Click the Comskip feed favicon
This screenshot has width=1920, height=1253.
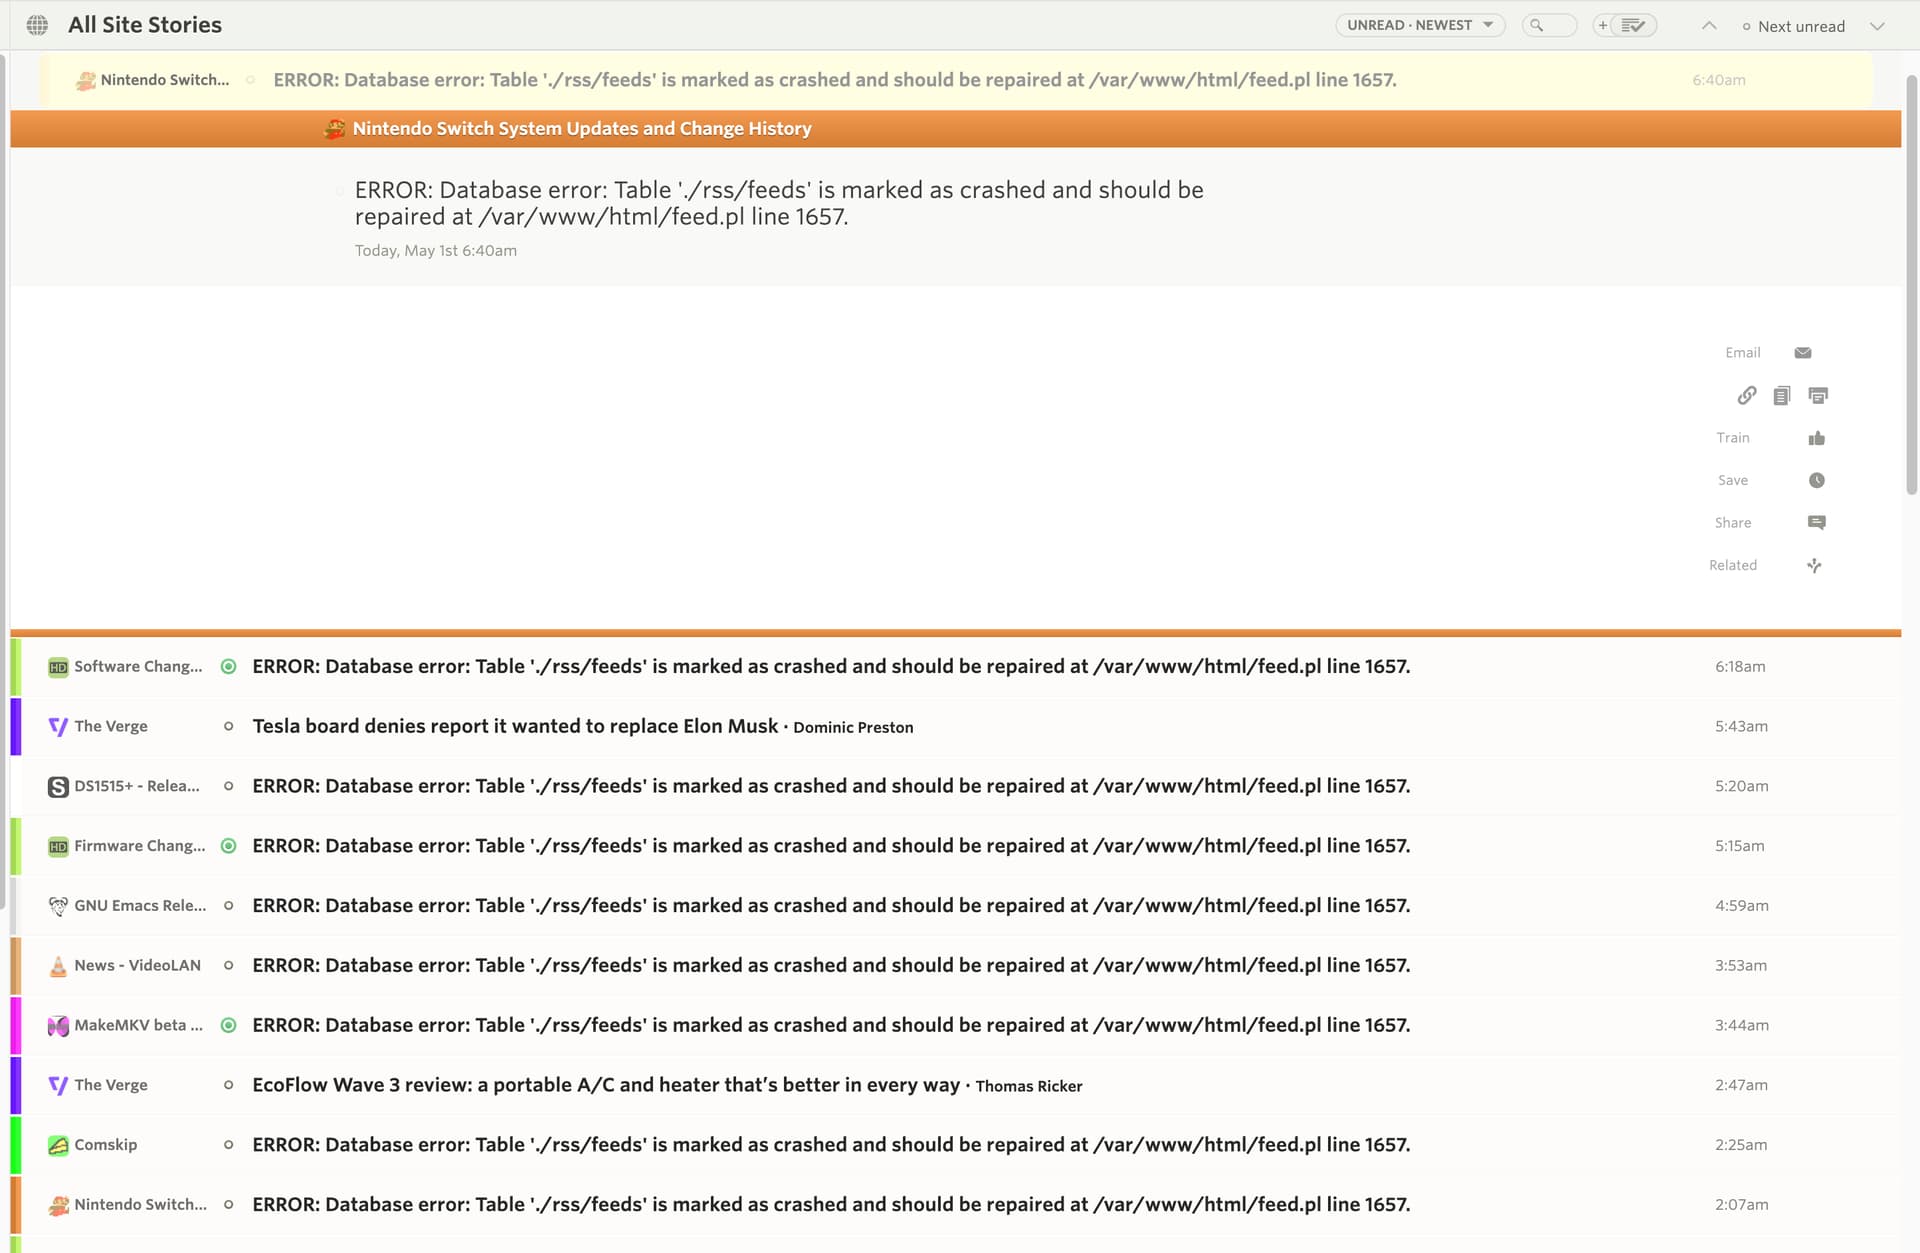tap(58, 1145)
